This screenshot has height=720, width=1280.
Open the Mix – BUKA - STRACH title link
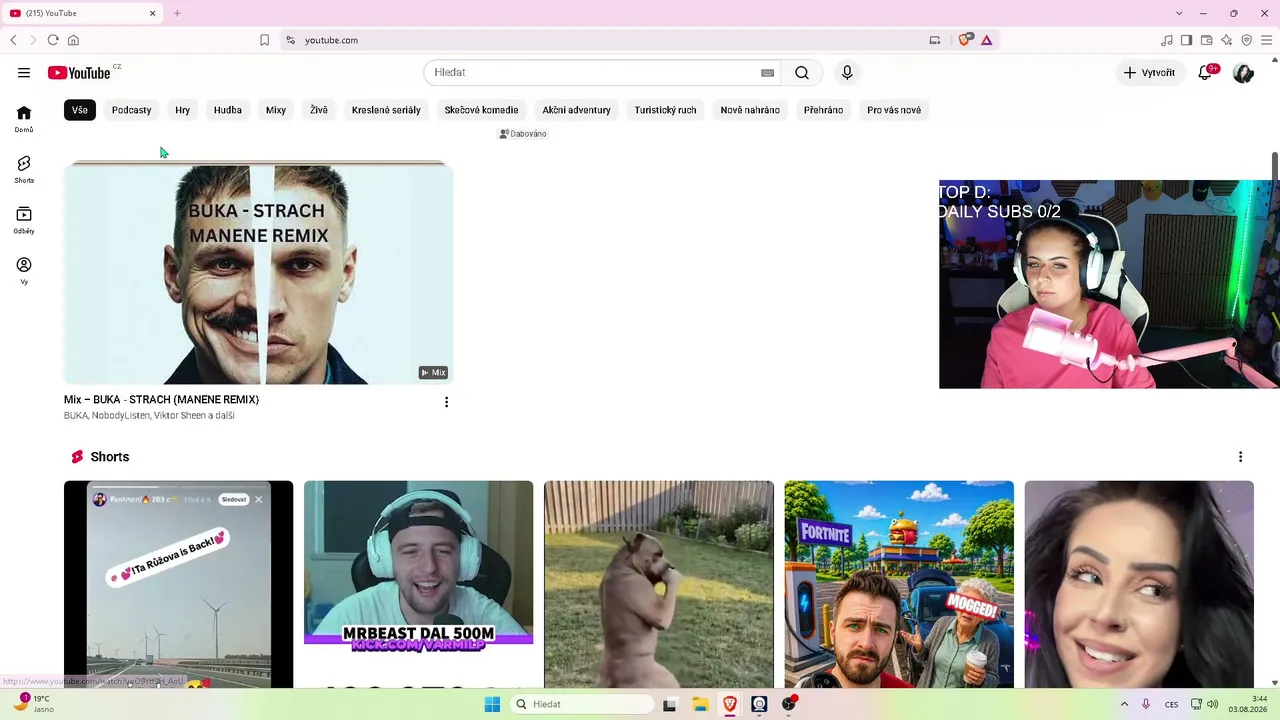pyautogui.click(x=161, y=400)
